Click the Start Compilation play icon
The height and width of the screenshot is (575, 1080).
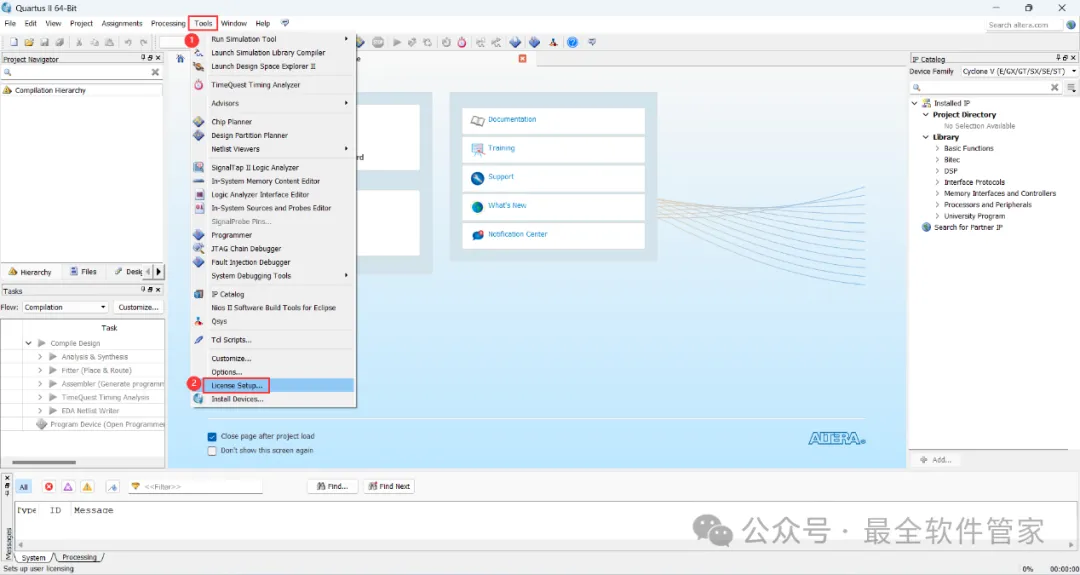click(x=397, y=42)
